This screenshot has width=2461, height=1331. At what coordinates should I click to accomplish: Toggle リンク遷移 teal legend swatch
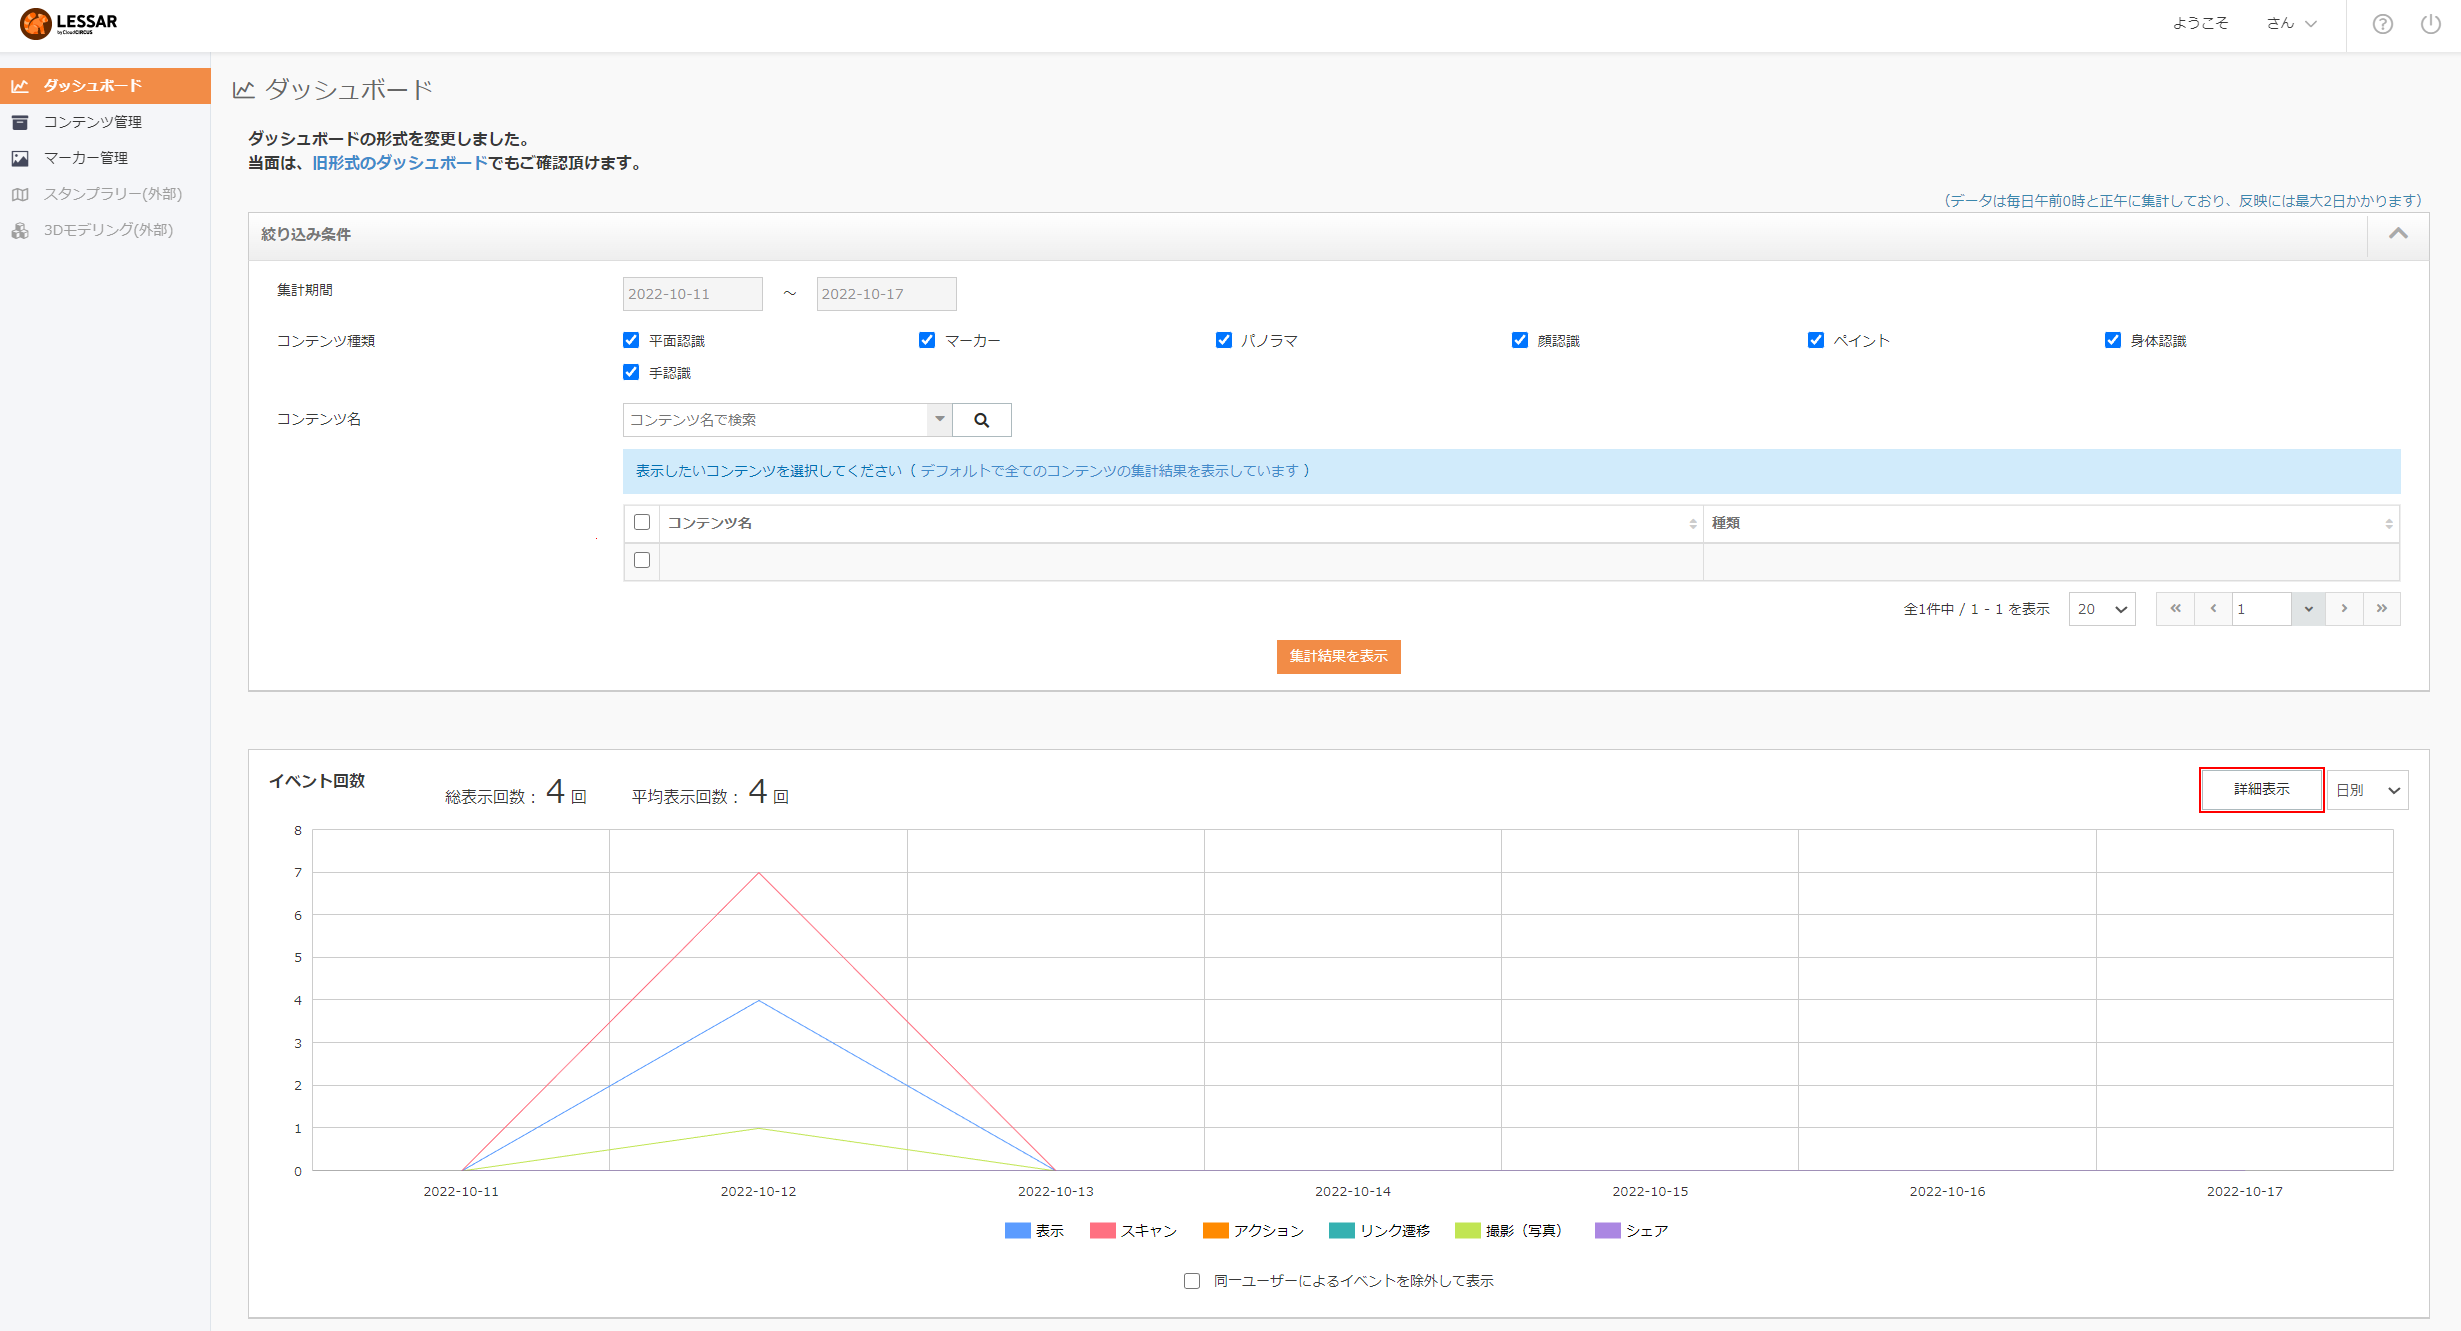pyautogui.click(x=1341, y=1231)
